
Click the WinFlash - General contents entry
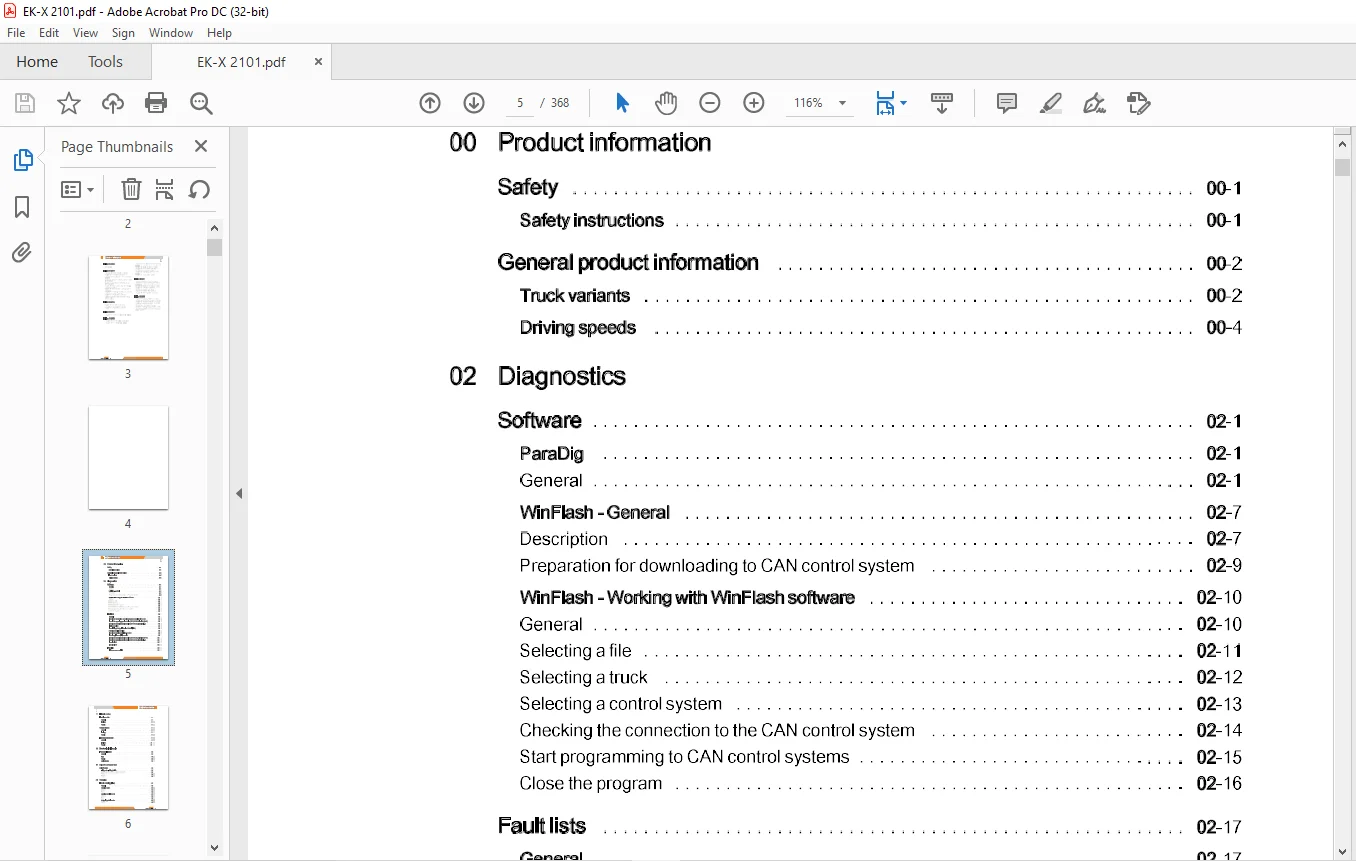[x=595, y=512]
